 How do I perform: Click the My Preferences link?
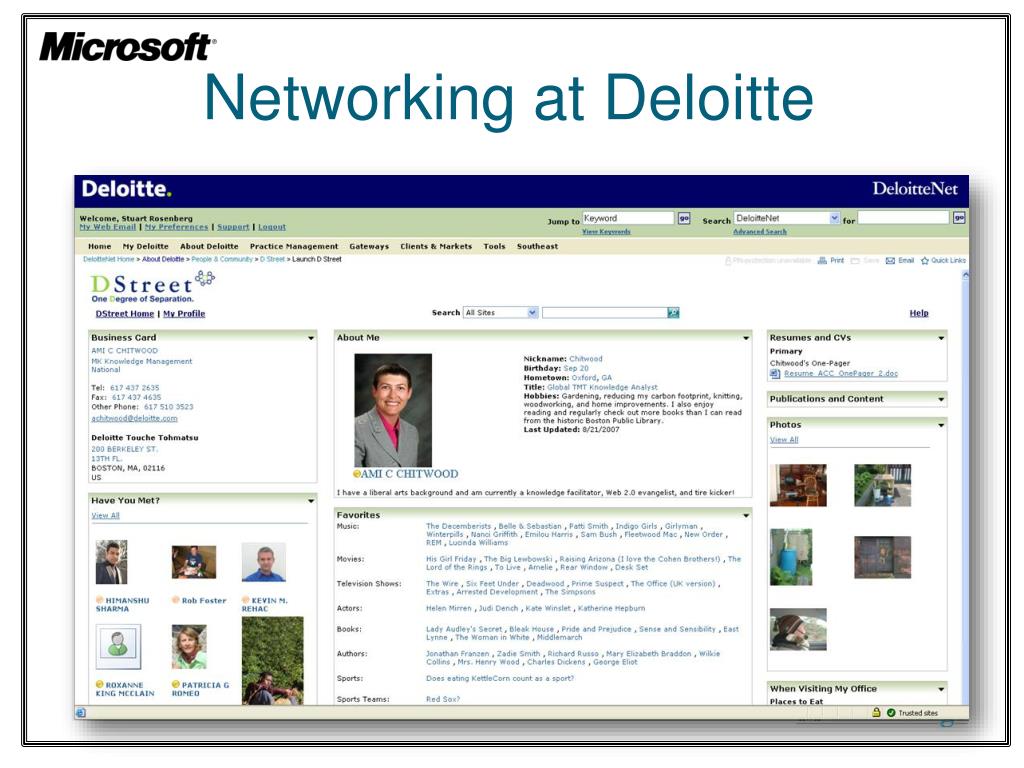176,227
